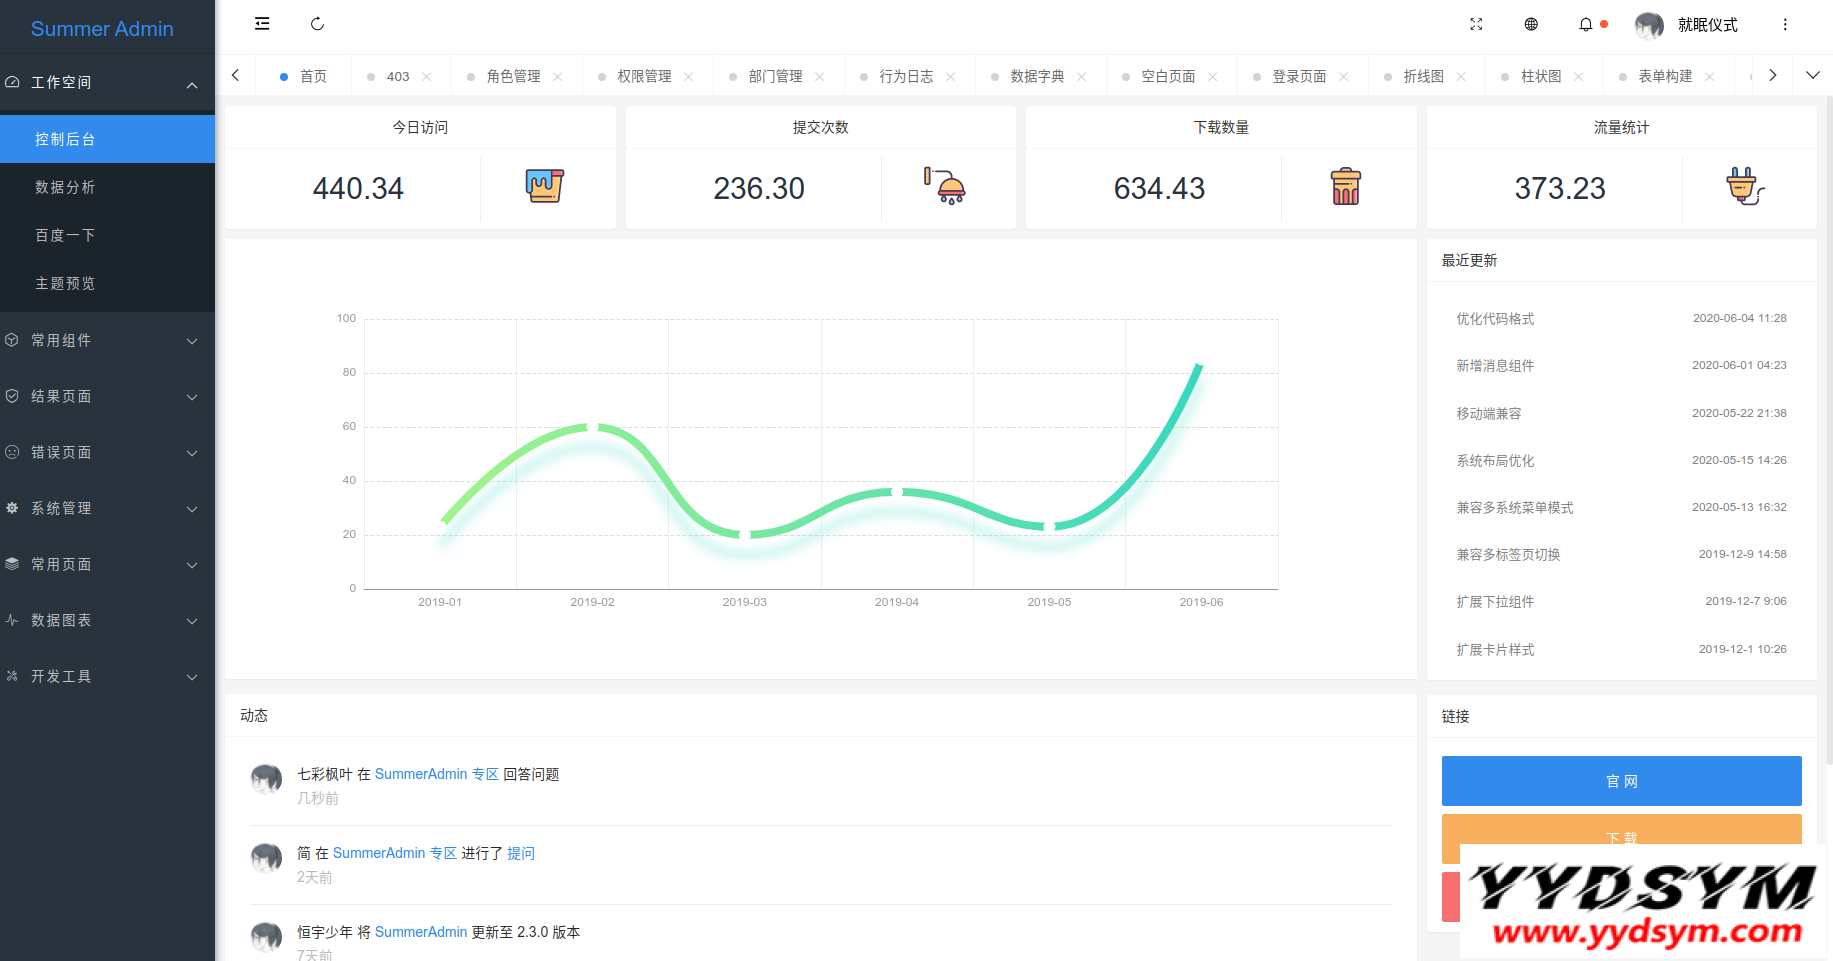This screenshot has width=1833, height=961.
Task: Click the refresh icon in header
Action: click(x=317, y=24)
